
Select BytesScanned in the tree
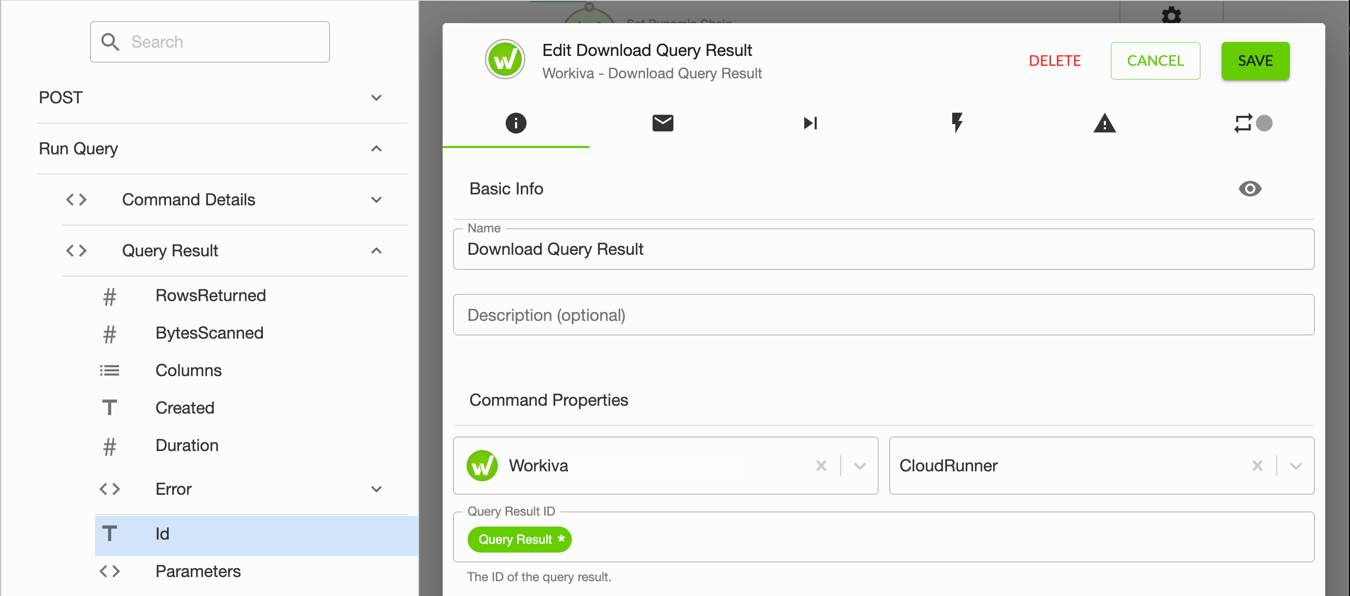210,333
